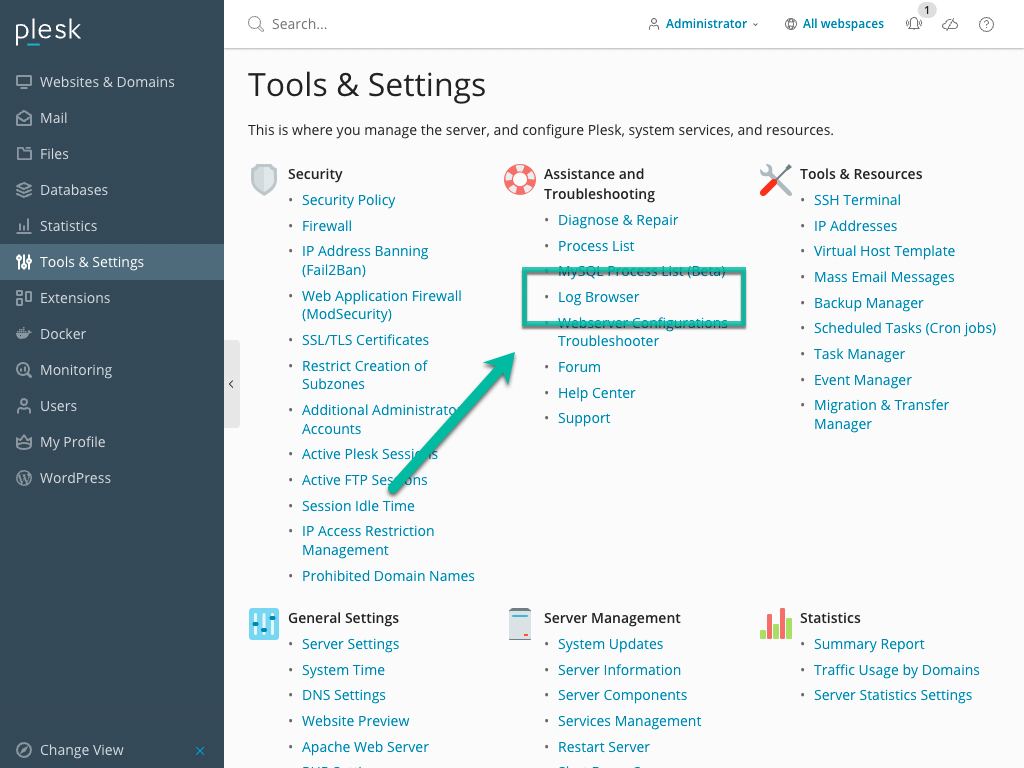Open the All webspaces selector
This screenshot has height=768, width=1024.
pyautogui.click(x=834, y=24)
